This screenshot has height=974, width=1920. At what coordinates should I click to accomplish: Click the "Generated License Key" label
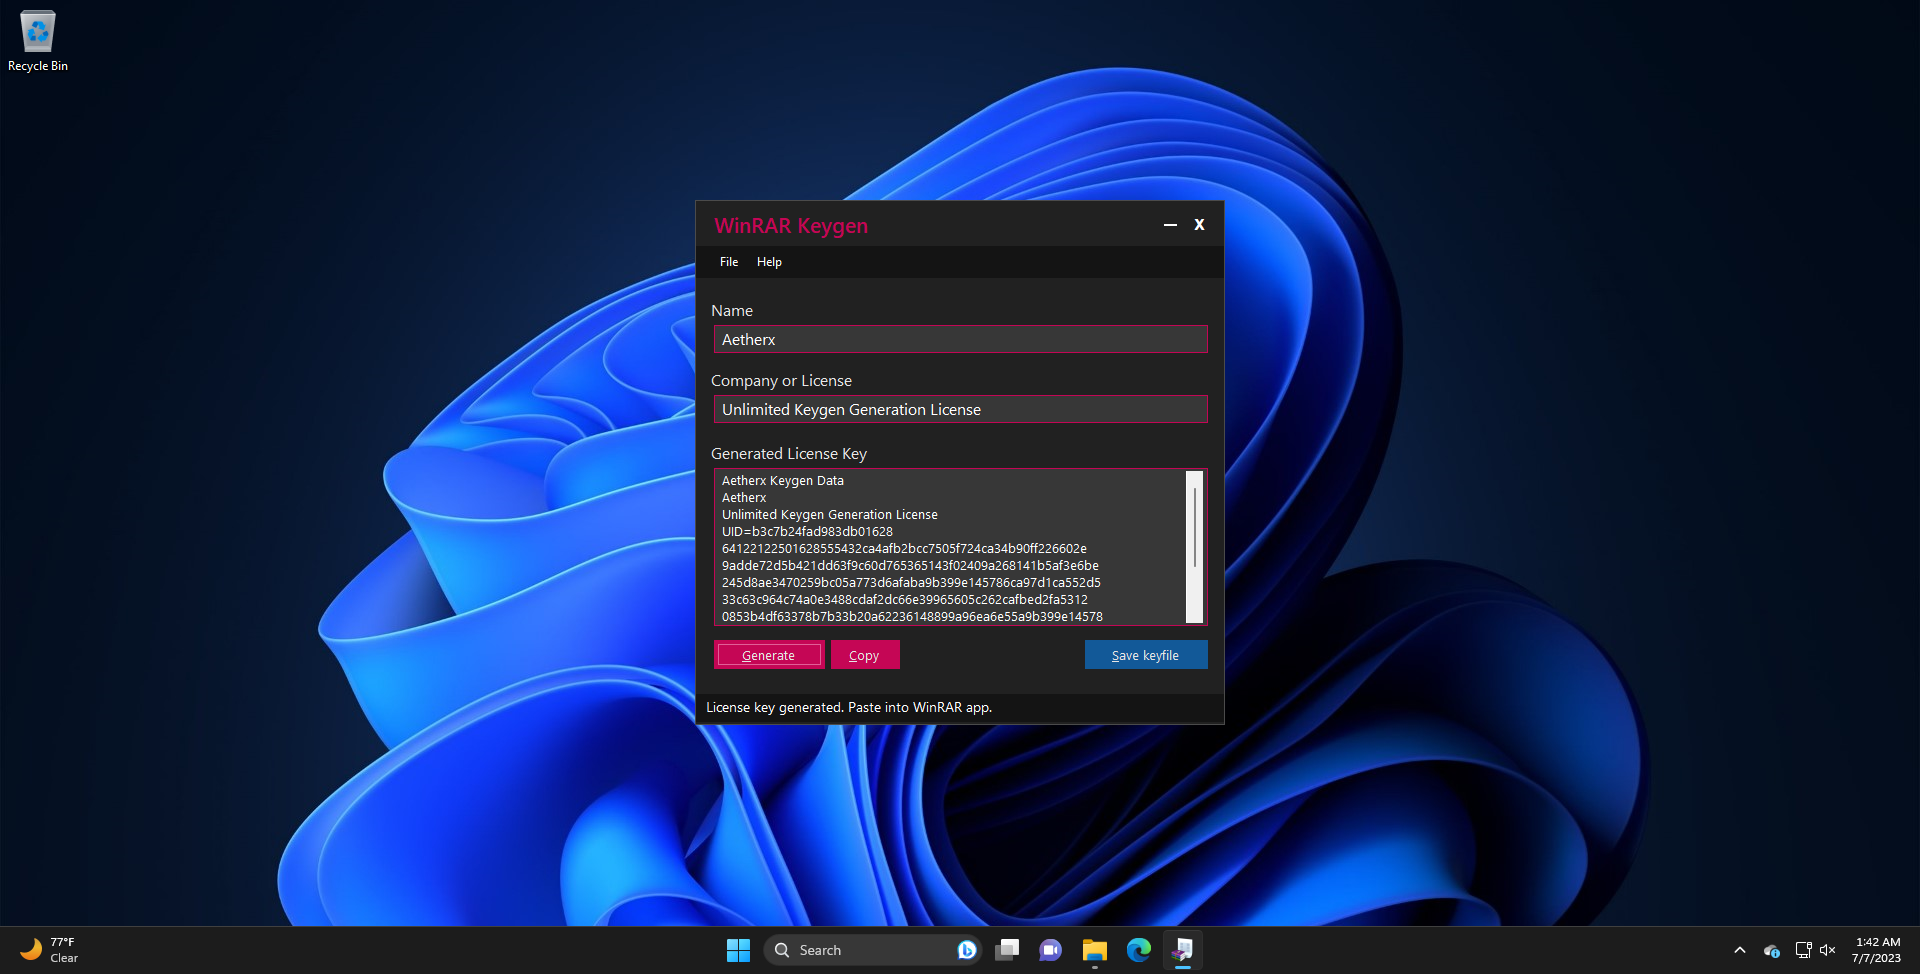point(789,454)
